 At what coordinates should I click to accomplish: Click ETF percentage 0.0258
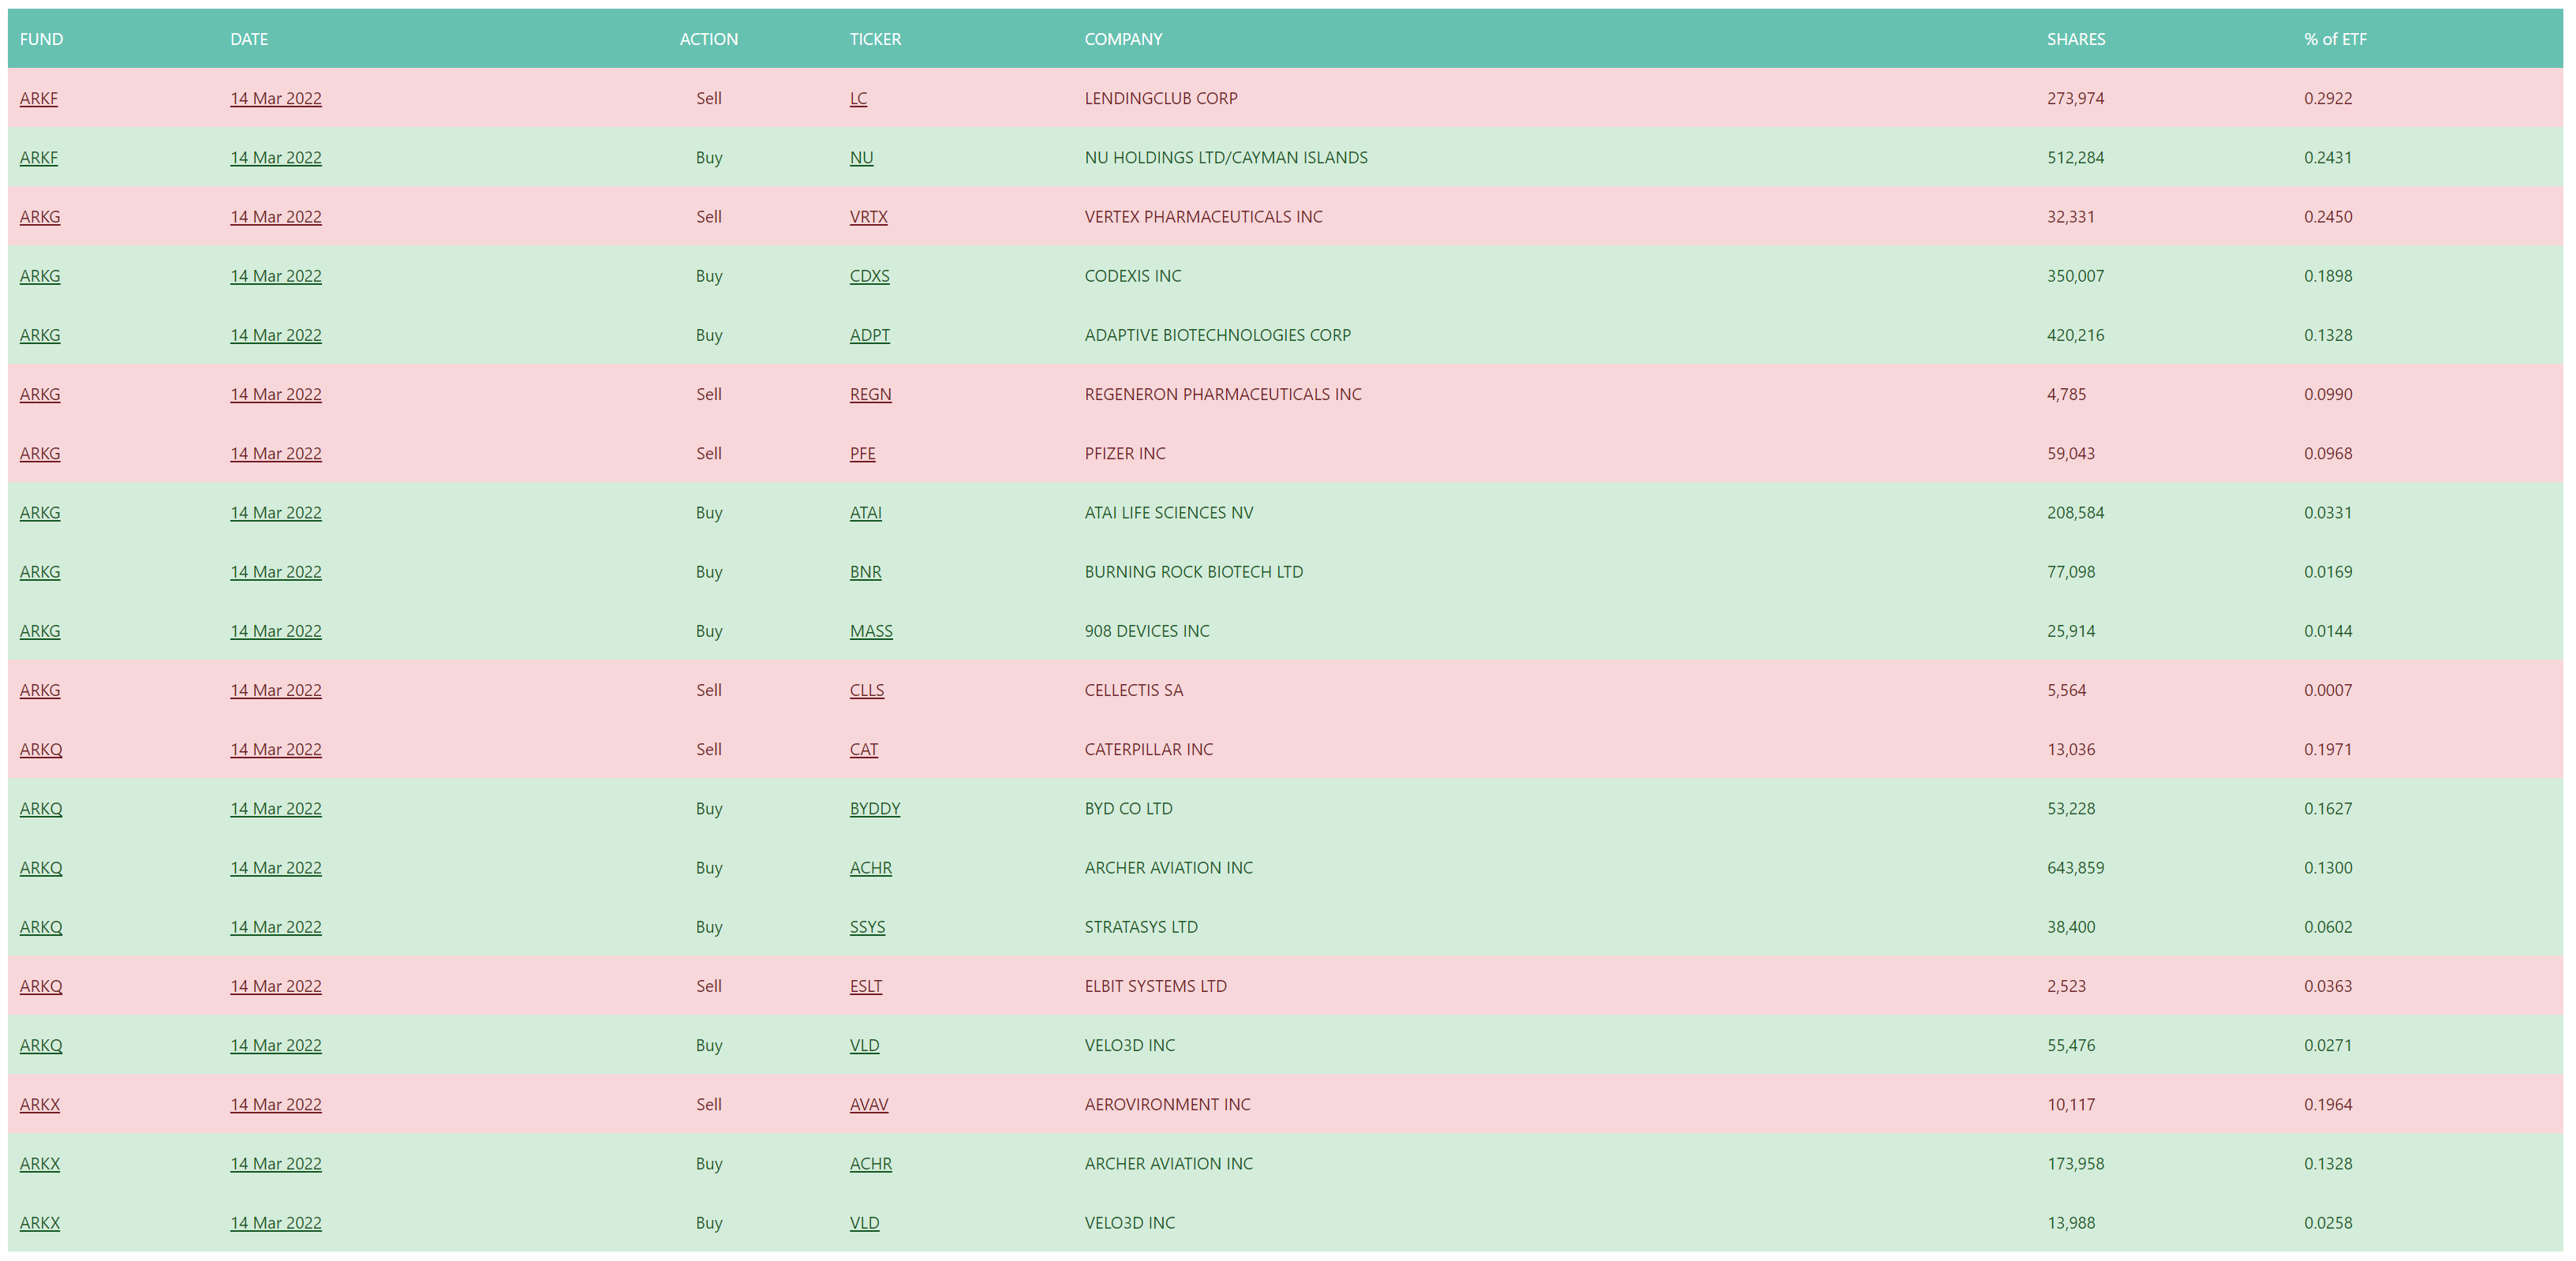pos(2328,1223)
